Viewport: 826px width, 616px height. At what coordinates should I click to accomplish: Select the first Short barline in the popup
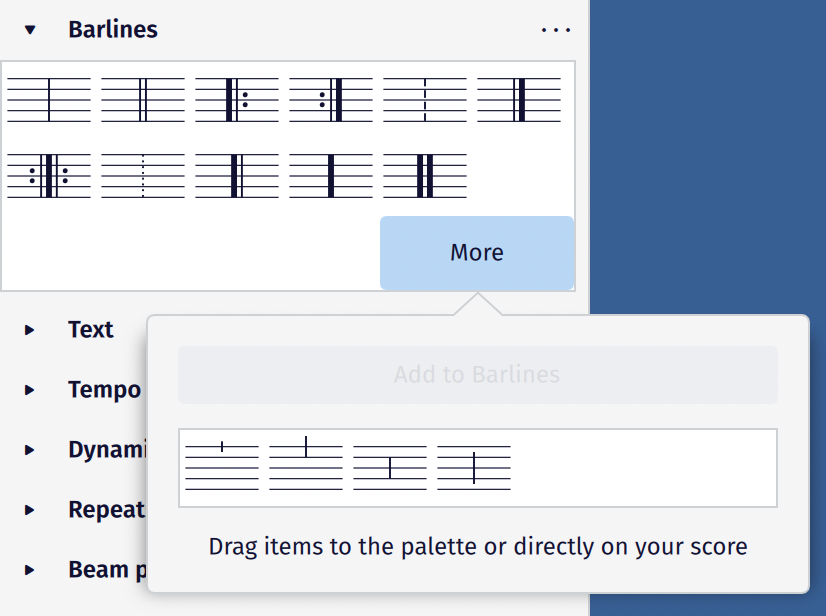389,468
